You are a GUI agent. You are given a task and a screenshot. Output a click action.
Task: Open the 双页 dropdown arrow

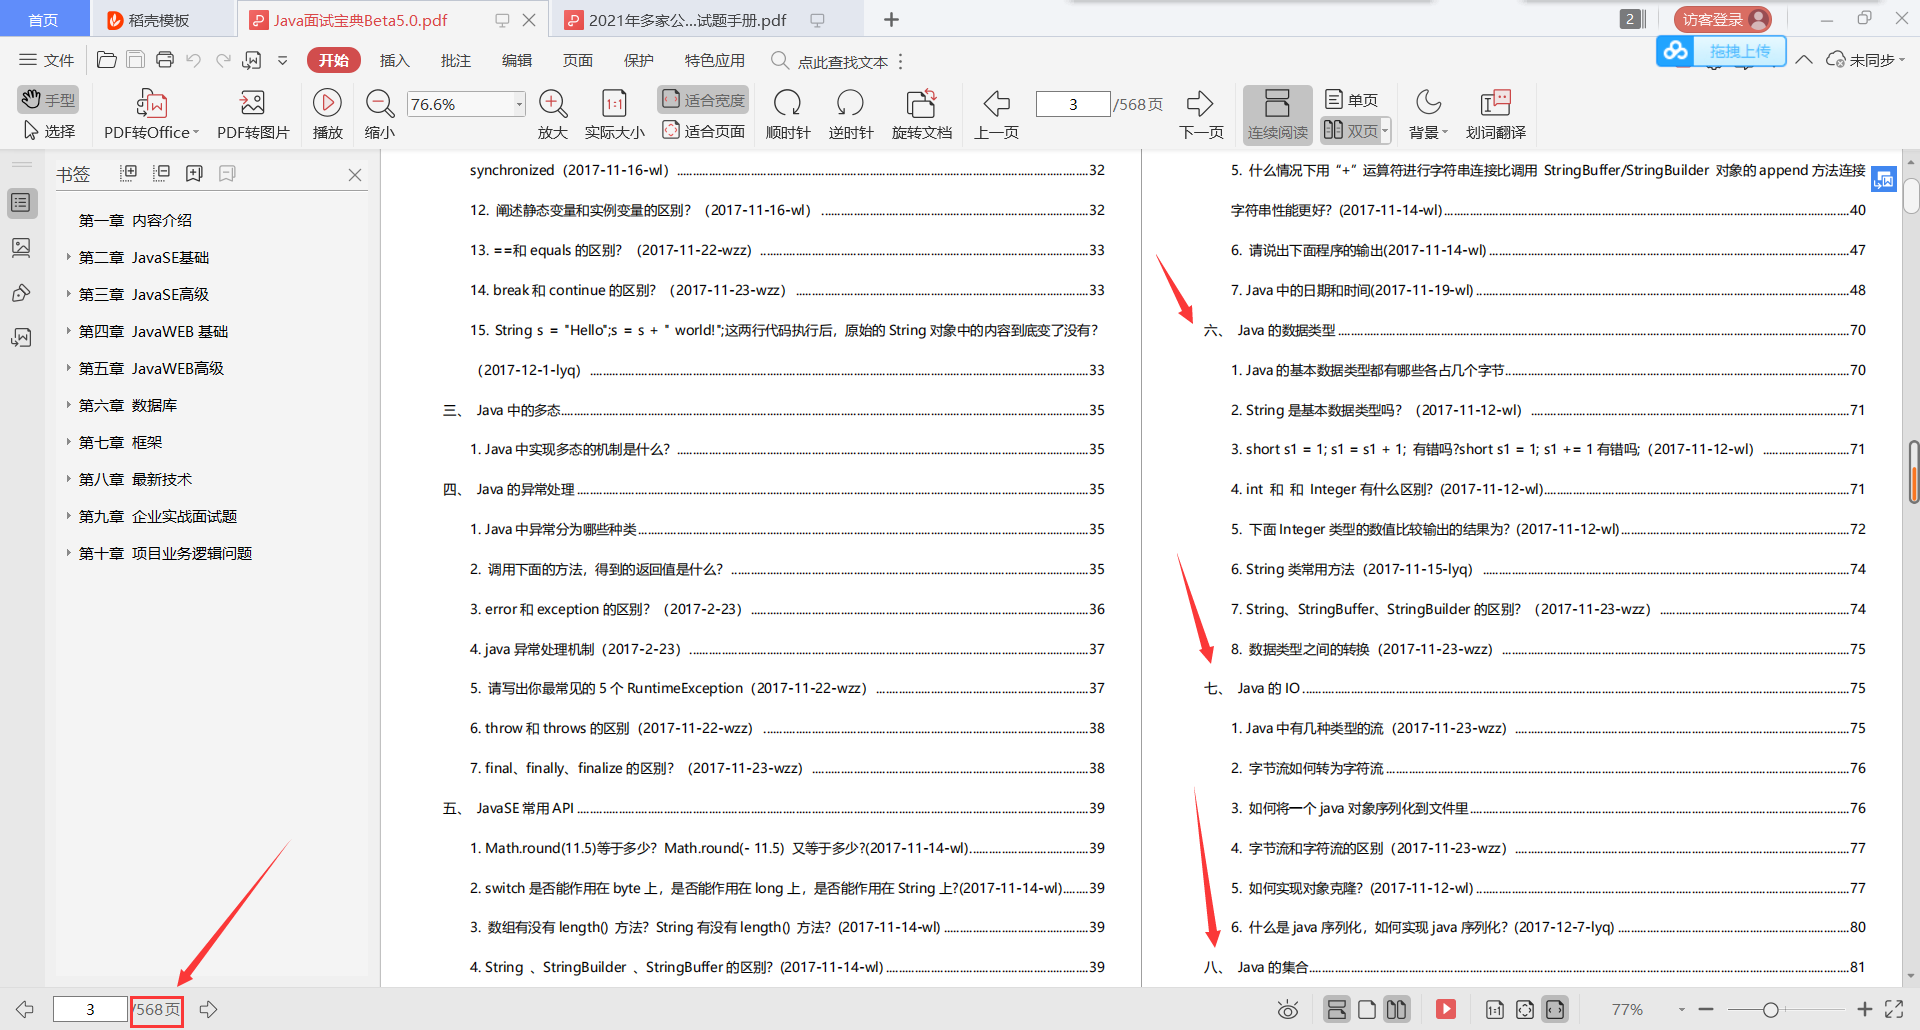tap(1385, 130)
